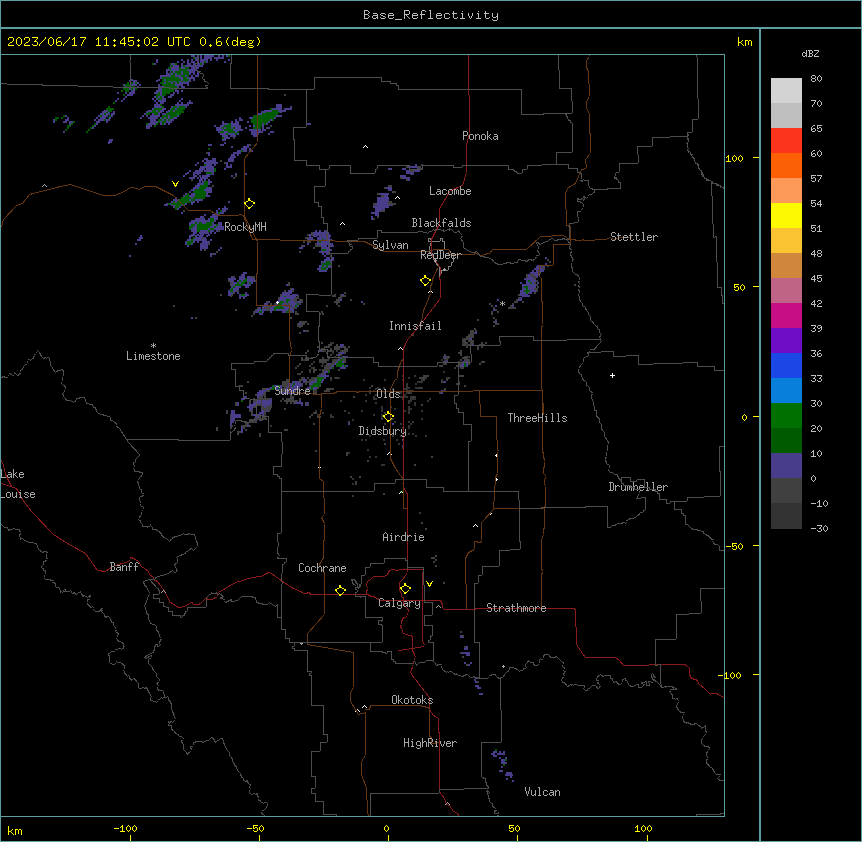Click the dBZ legend heading

pos(810,53)
